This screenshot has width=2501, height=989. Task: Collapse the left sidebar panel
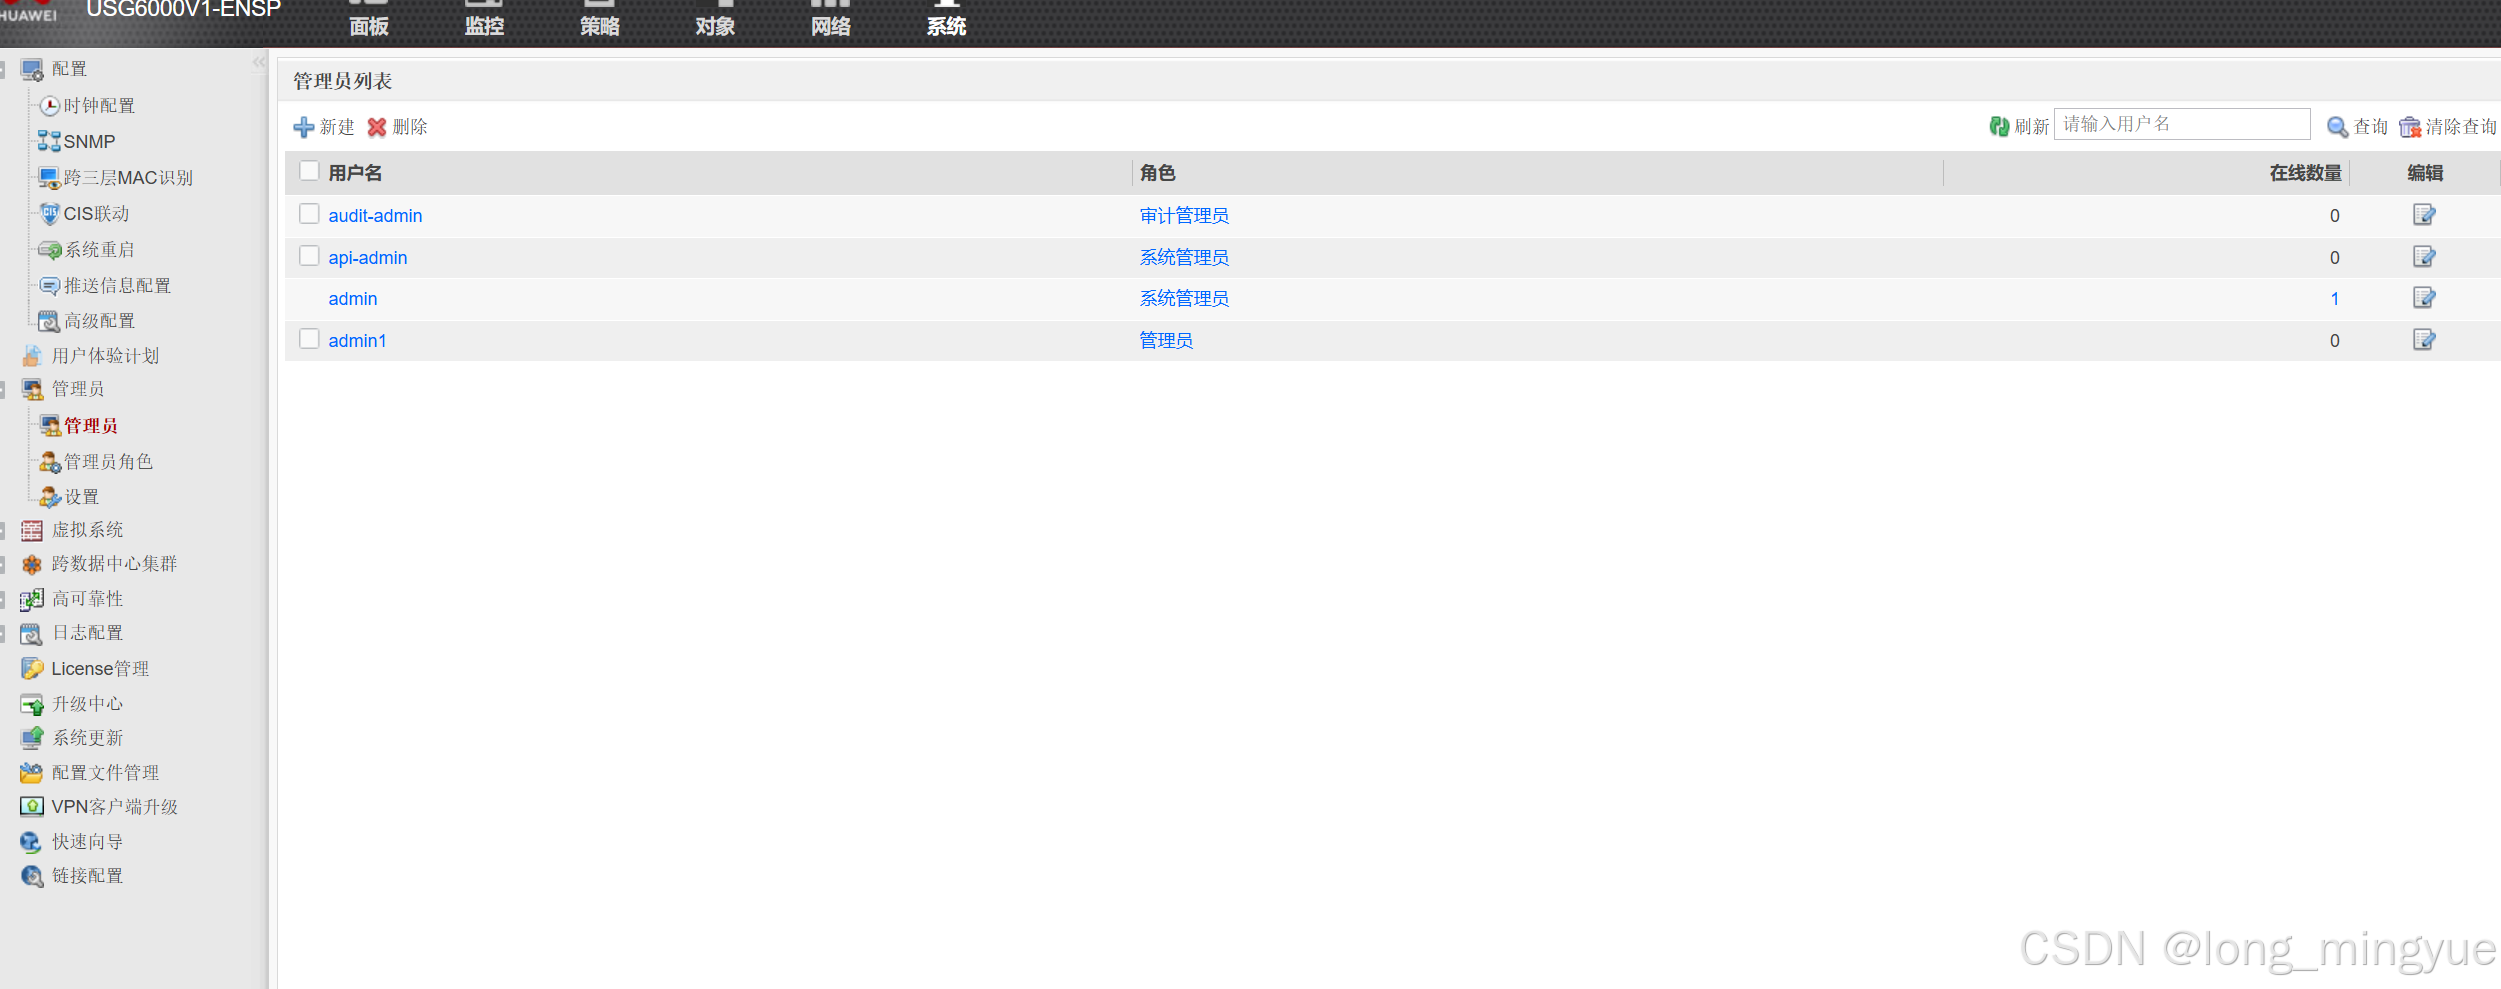click(x=259, y=63)
